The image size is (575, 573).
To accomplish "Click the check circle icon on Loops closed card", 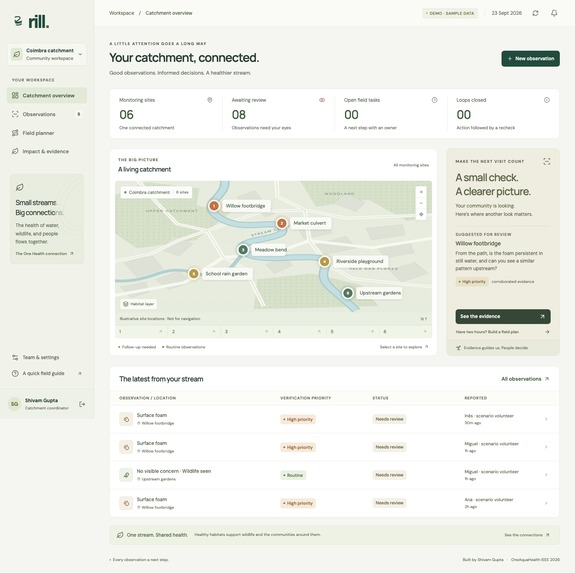I will 547,100.
